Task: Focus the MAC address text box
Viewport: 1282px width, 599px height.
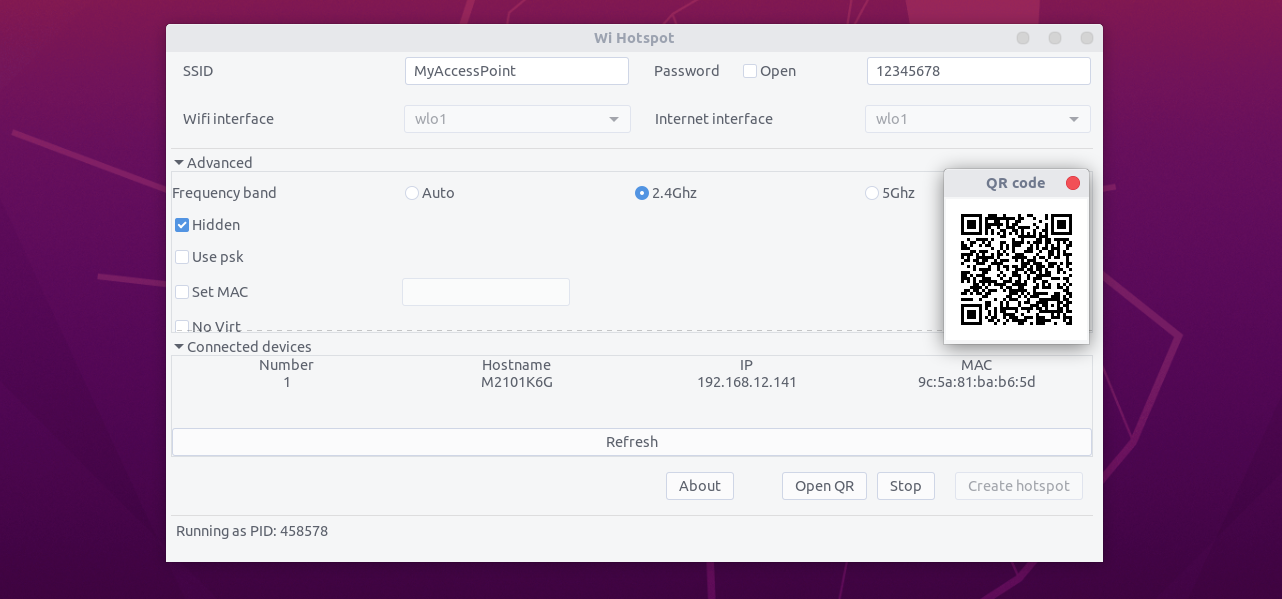Action: coord(485,292)
